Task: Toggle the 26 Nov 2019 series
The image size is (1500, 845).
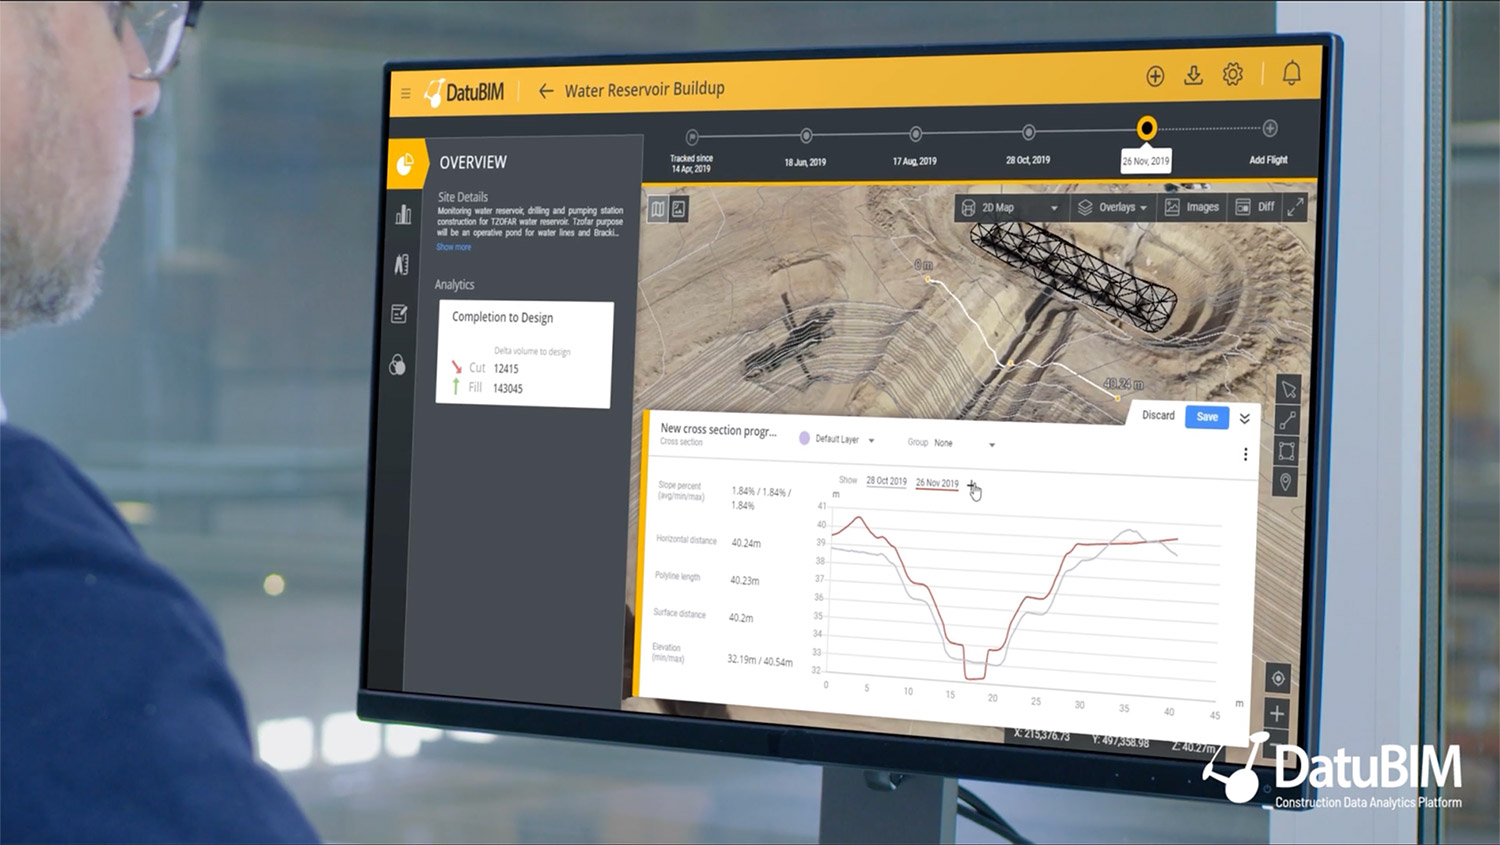Action: pos(937,483)
